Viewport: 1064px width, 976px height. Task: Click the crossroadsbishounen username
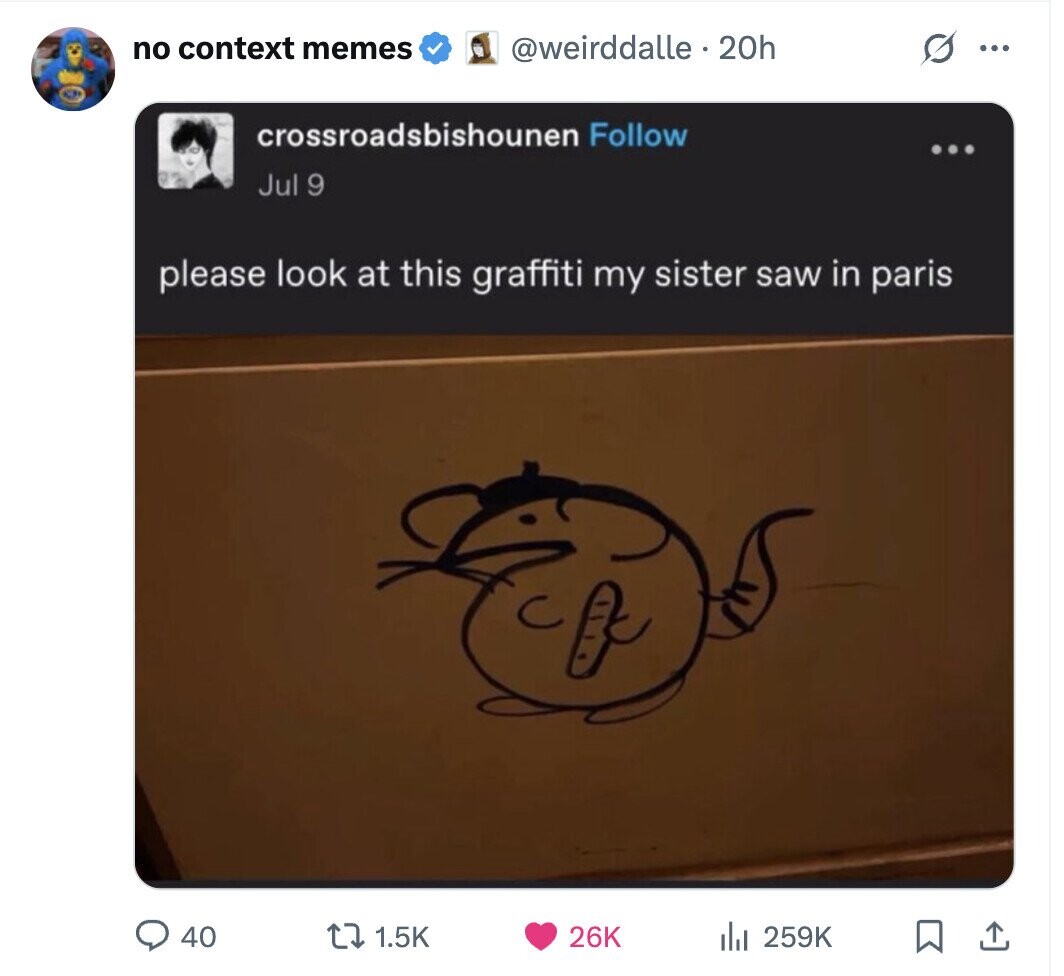418,136
